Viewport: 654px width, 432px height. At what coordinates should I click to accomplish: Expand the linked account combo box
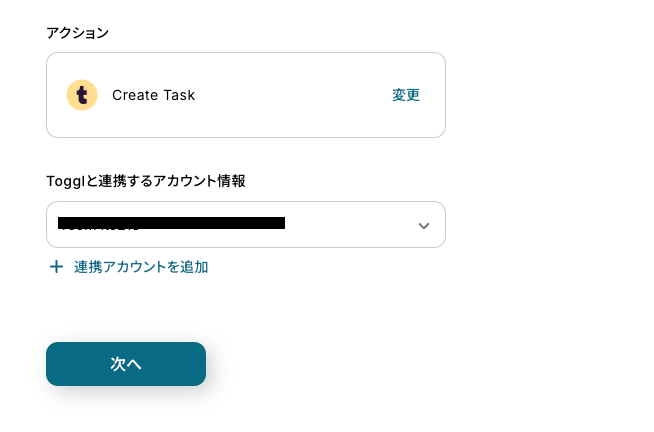(245, 225)
